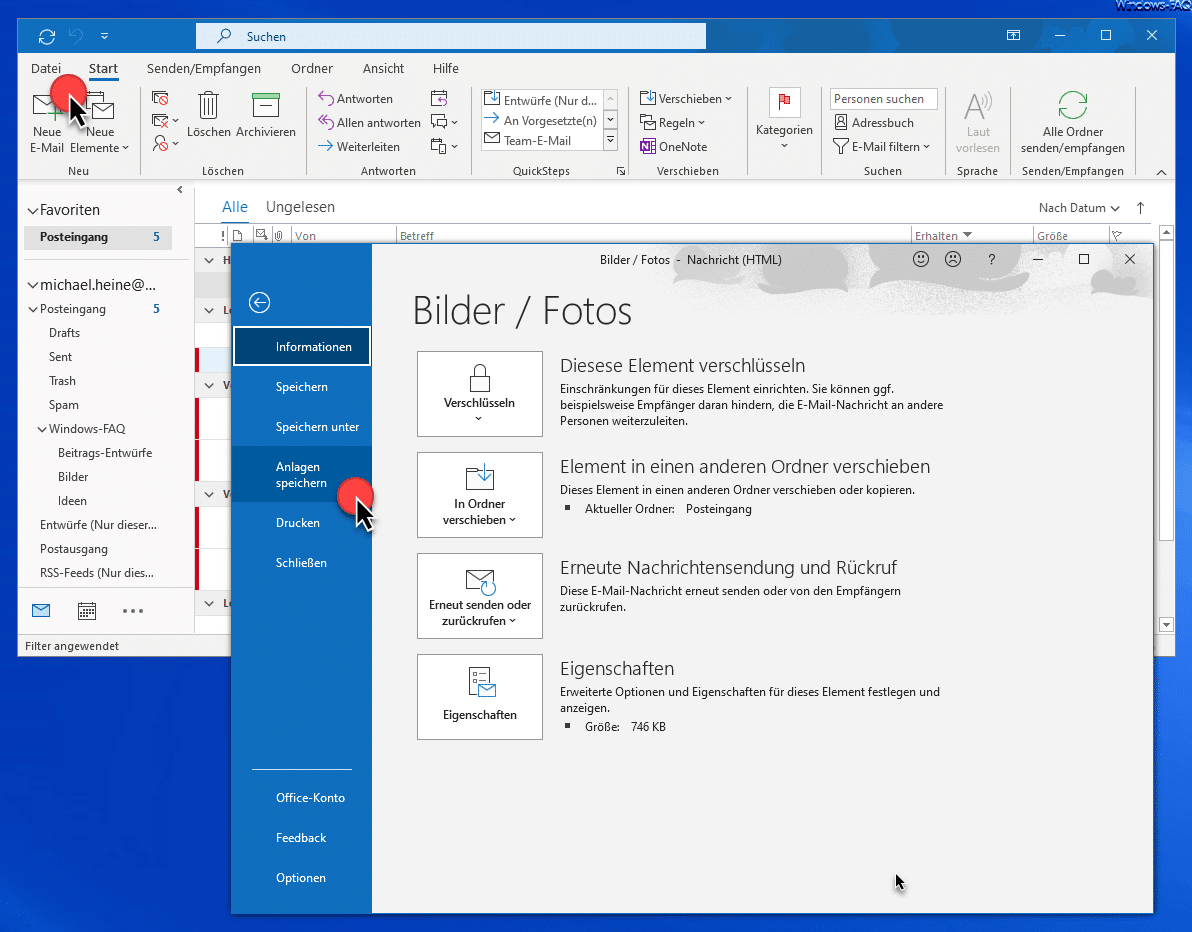Show Ungelesen messages filter
The width and height of the screenshot is (1192, 932).
(x=300, y=207)
